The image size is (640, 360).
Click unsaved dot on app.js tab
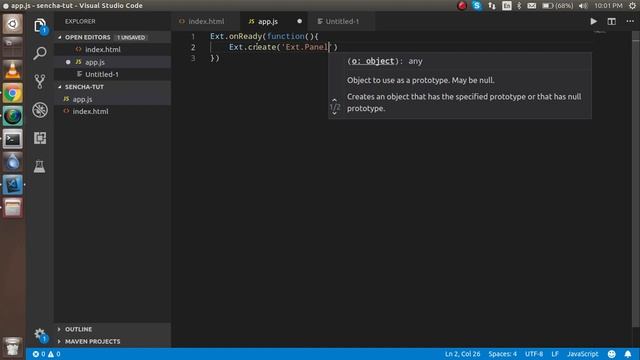point(300,21)
